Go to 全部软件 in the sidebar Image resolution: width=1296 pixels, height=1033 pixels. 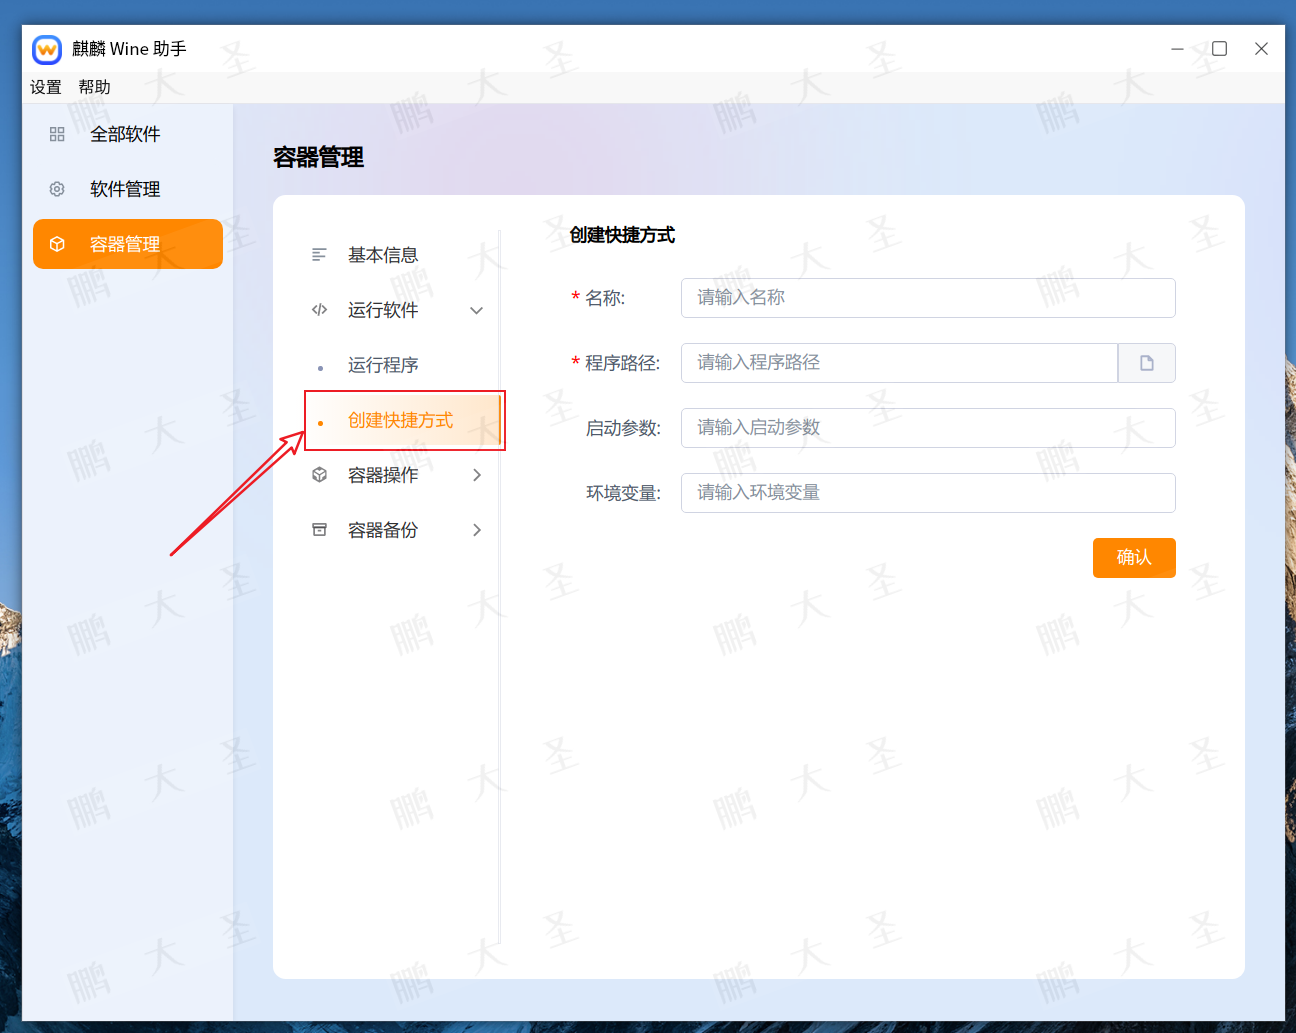[128, 134]
